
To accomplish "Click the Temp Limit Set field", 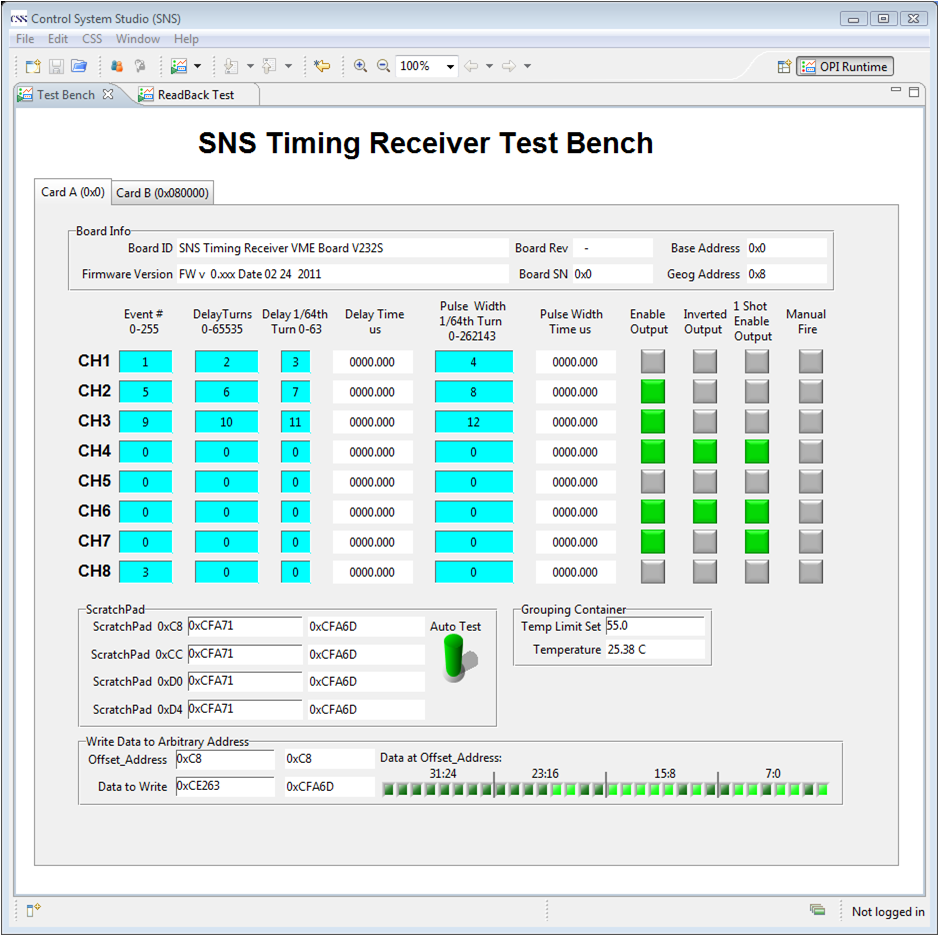I will 654,626.
